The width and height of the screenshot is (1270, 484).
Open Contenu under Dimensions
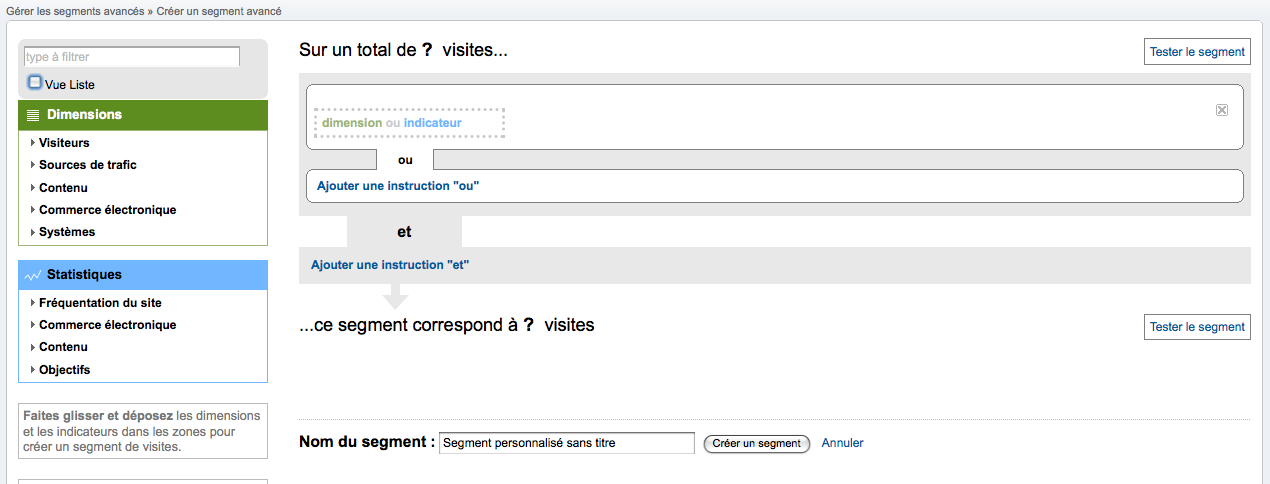(63, 188)
